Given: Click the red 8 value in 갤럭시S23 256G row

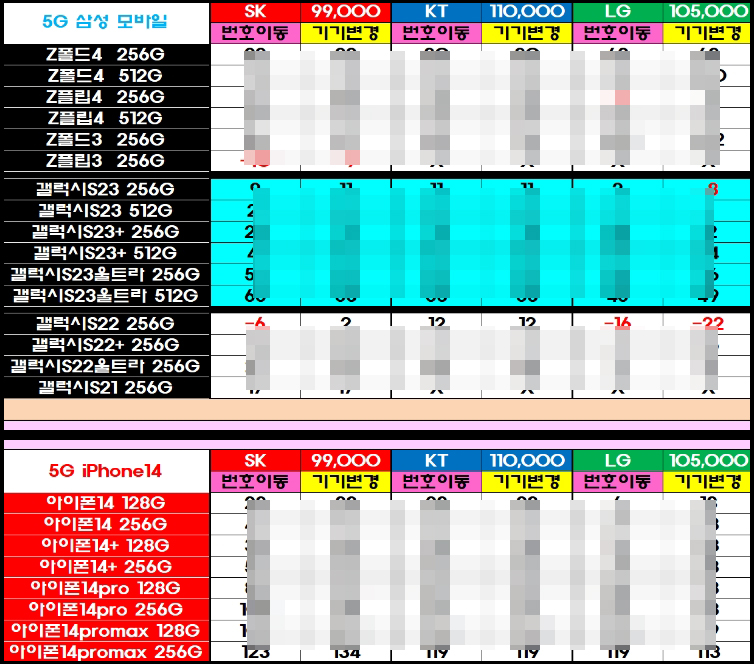Looking at the screenshot, I should pos(713,189).
